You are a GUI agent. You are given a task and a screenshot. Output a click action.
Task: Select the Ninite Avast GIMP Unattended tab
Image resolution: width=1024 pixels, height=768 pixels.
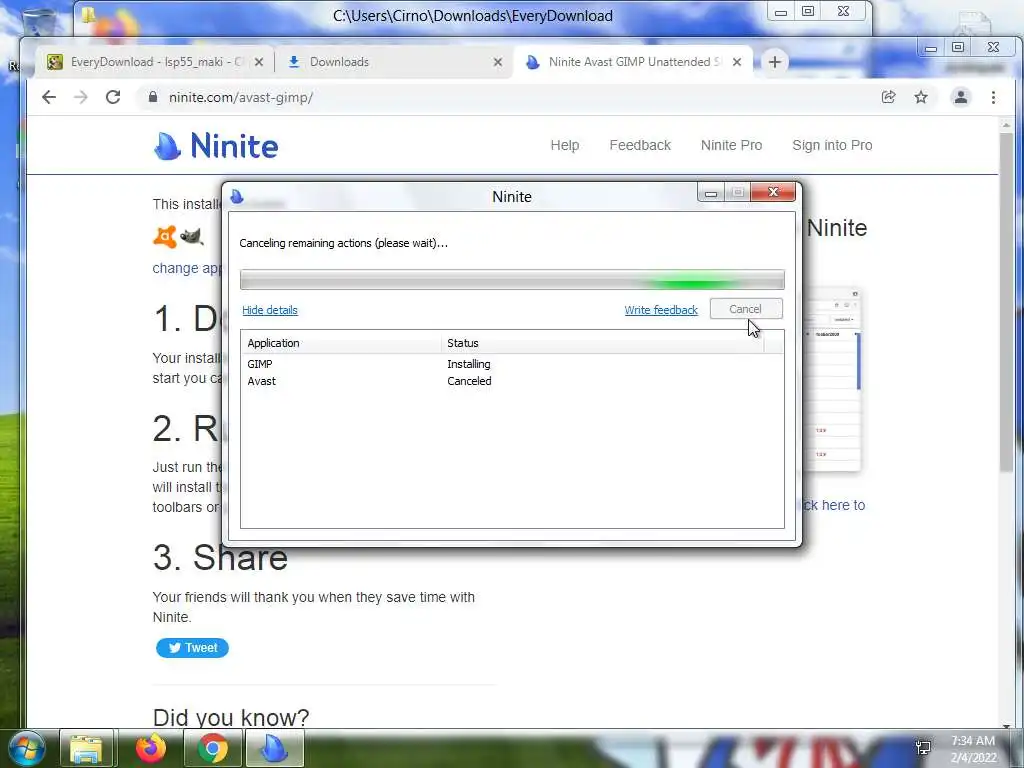633,62
